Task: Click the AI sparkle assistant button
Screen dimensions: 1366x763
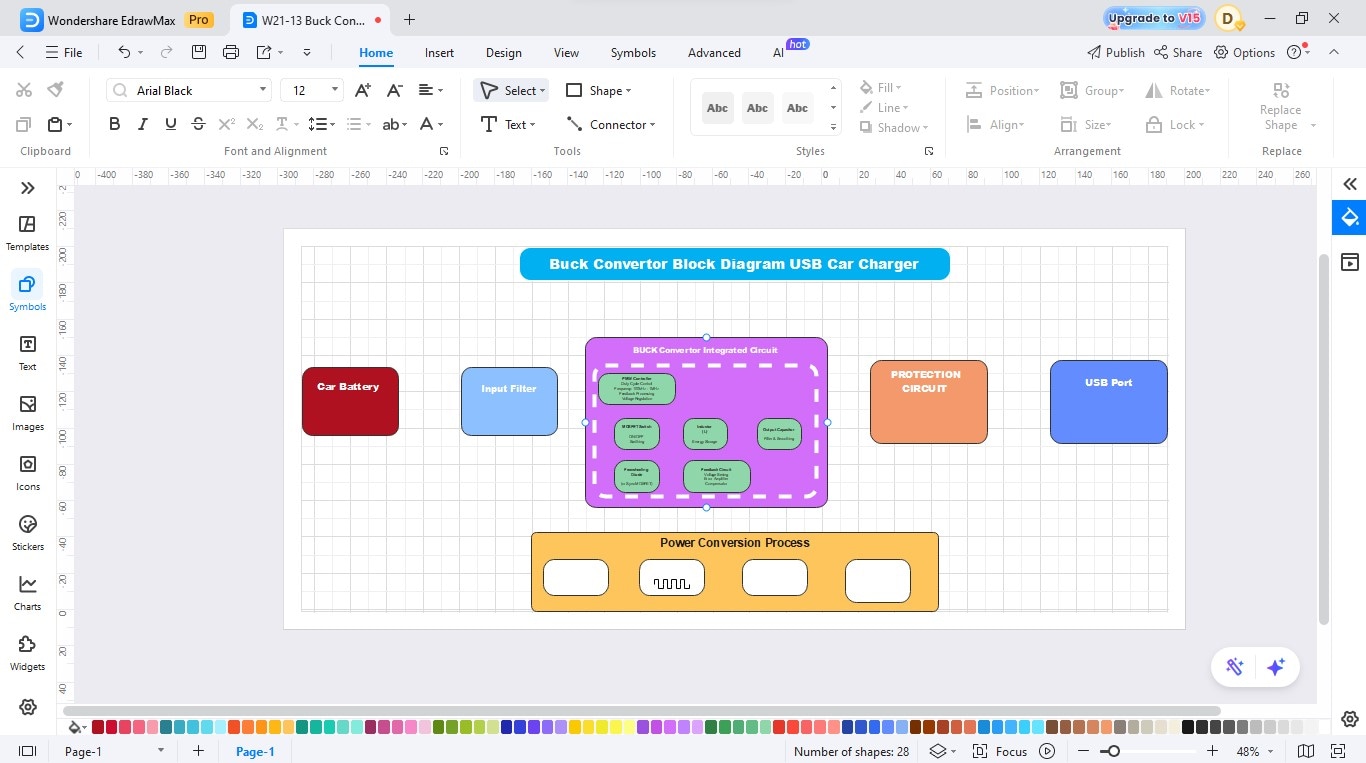Action: [1276, 667]
